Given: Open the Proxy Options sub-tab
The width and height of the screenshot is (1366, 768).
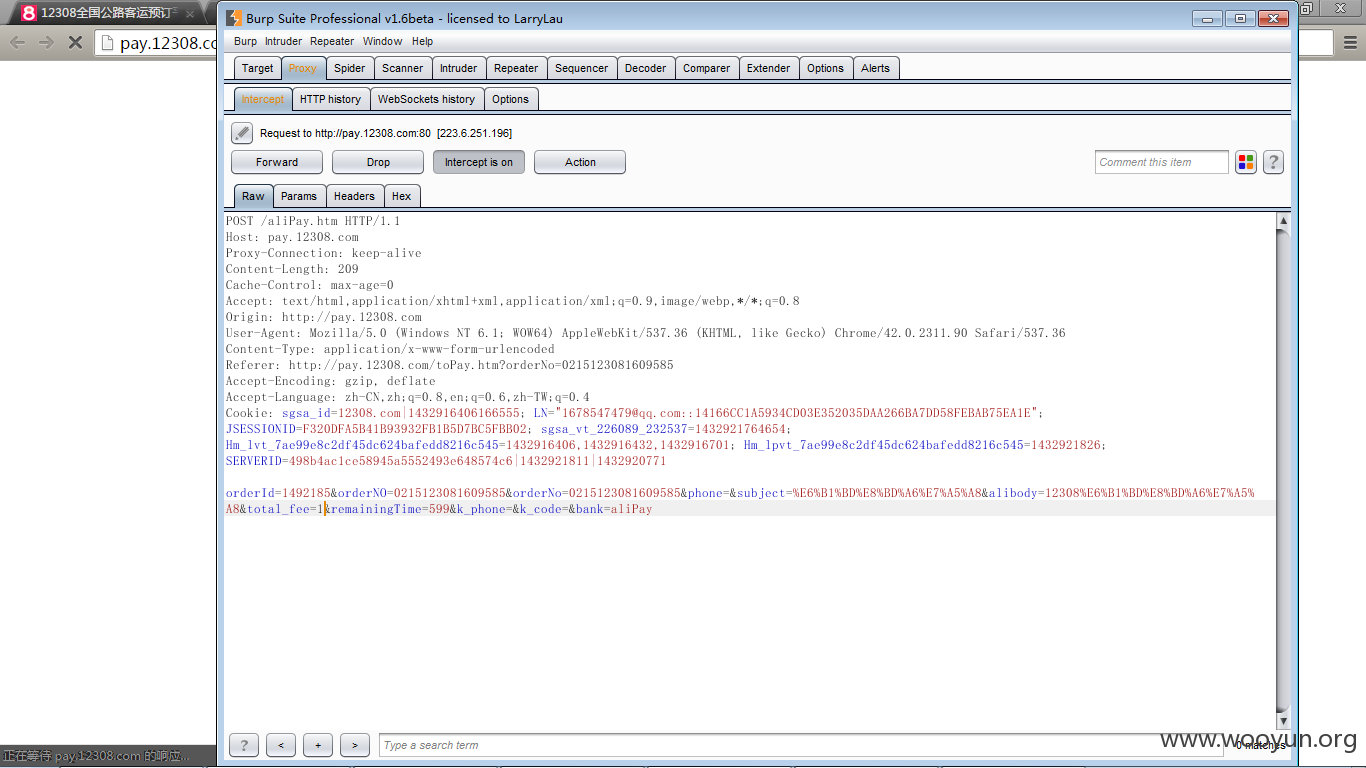Looking at the screenshot, I should (x=510, y=99).
